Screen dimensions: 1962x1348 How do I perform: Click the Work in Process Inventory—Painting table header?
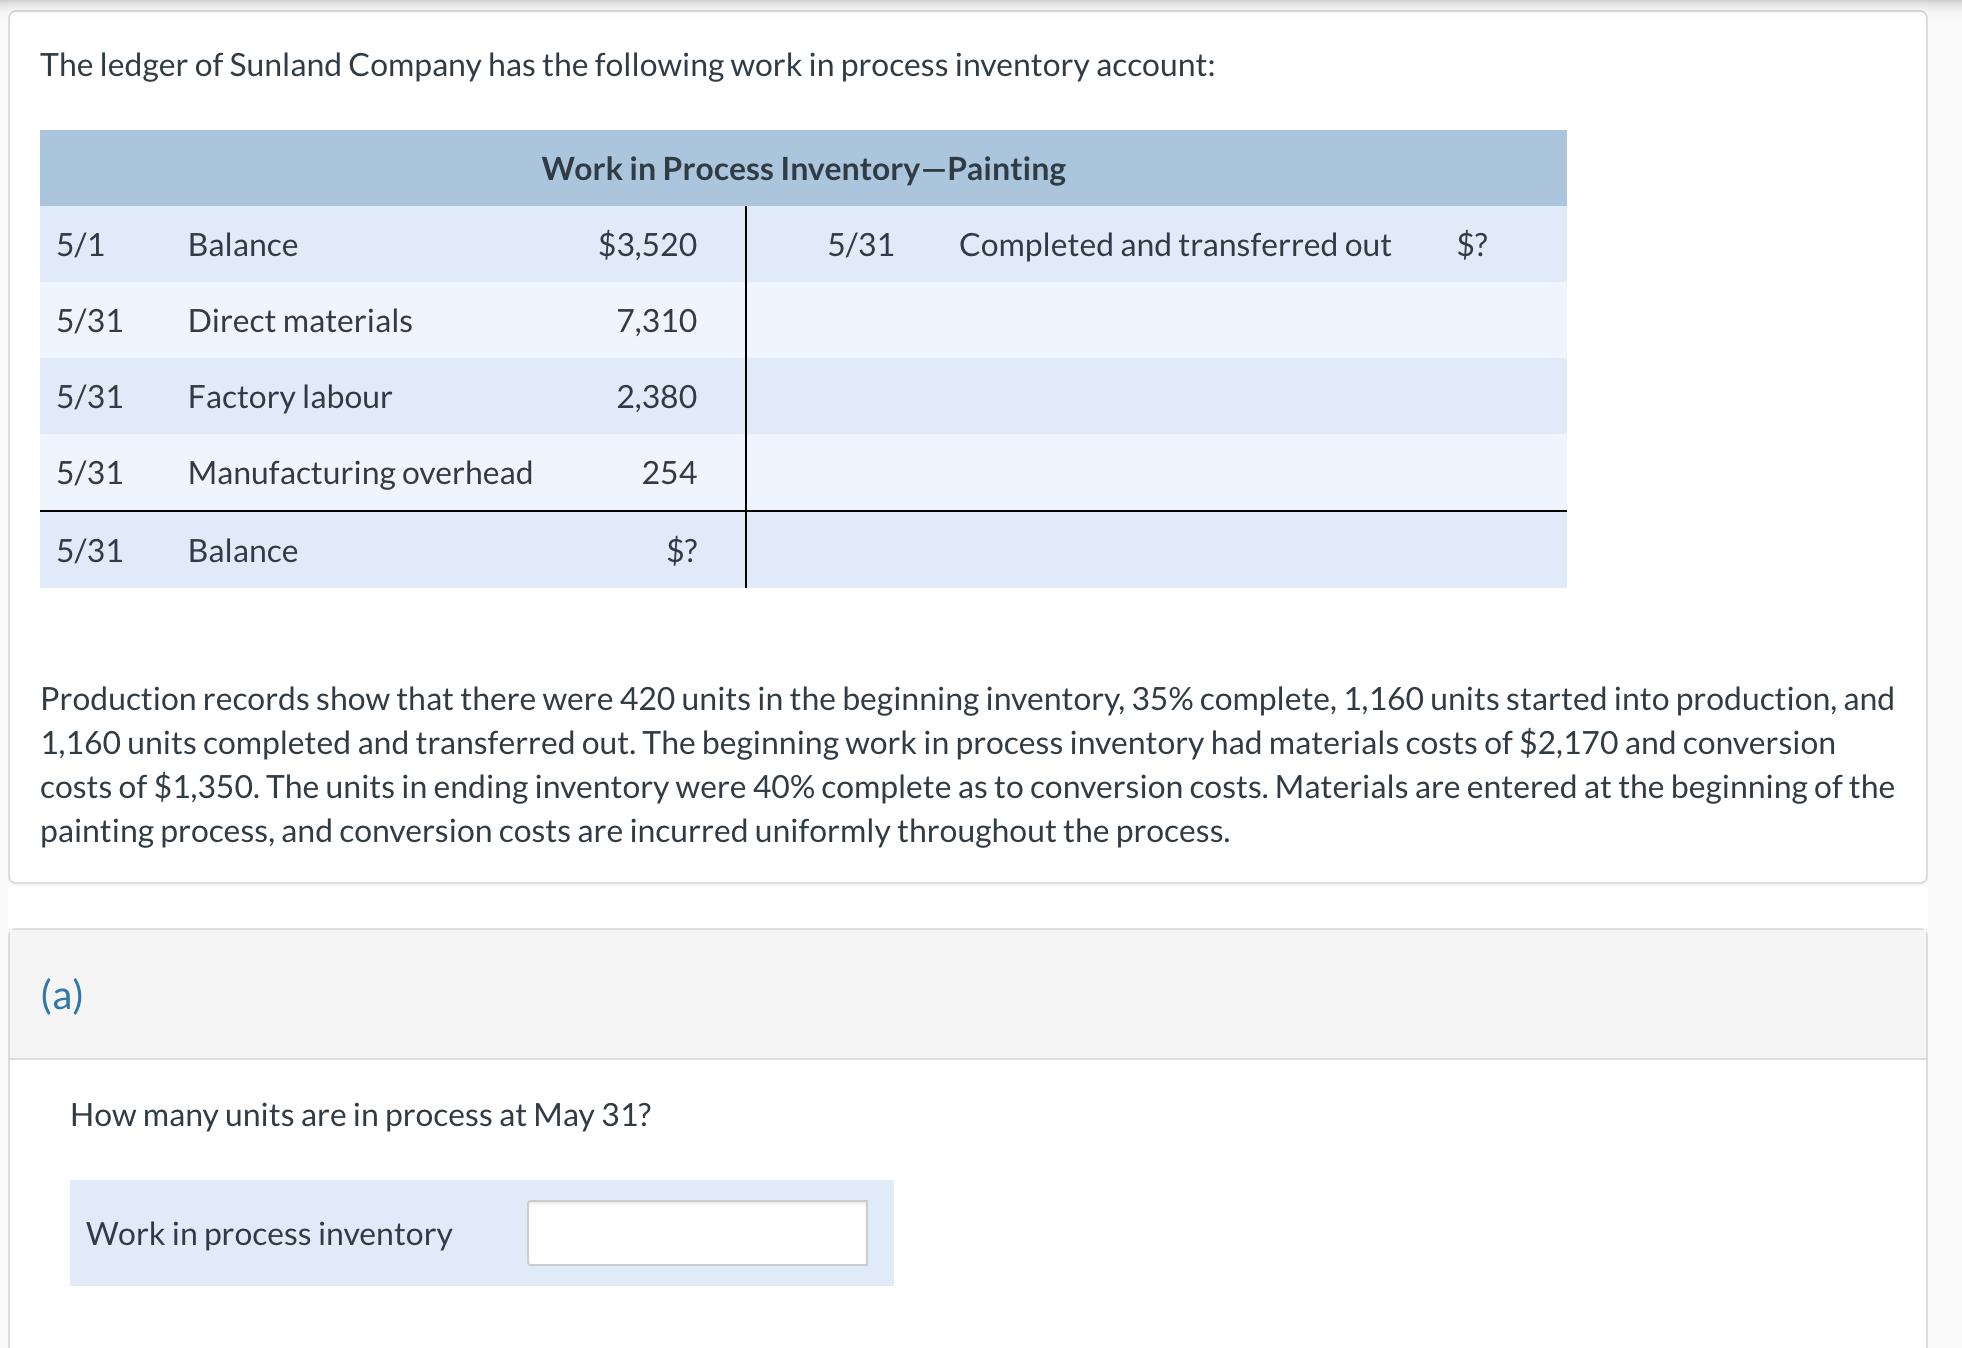pos(803,168)
